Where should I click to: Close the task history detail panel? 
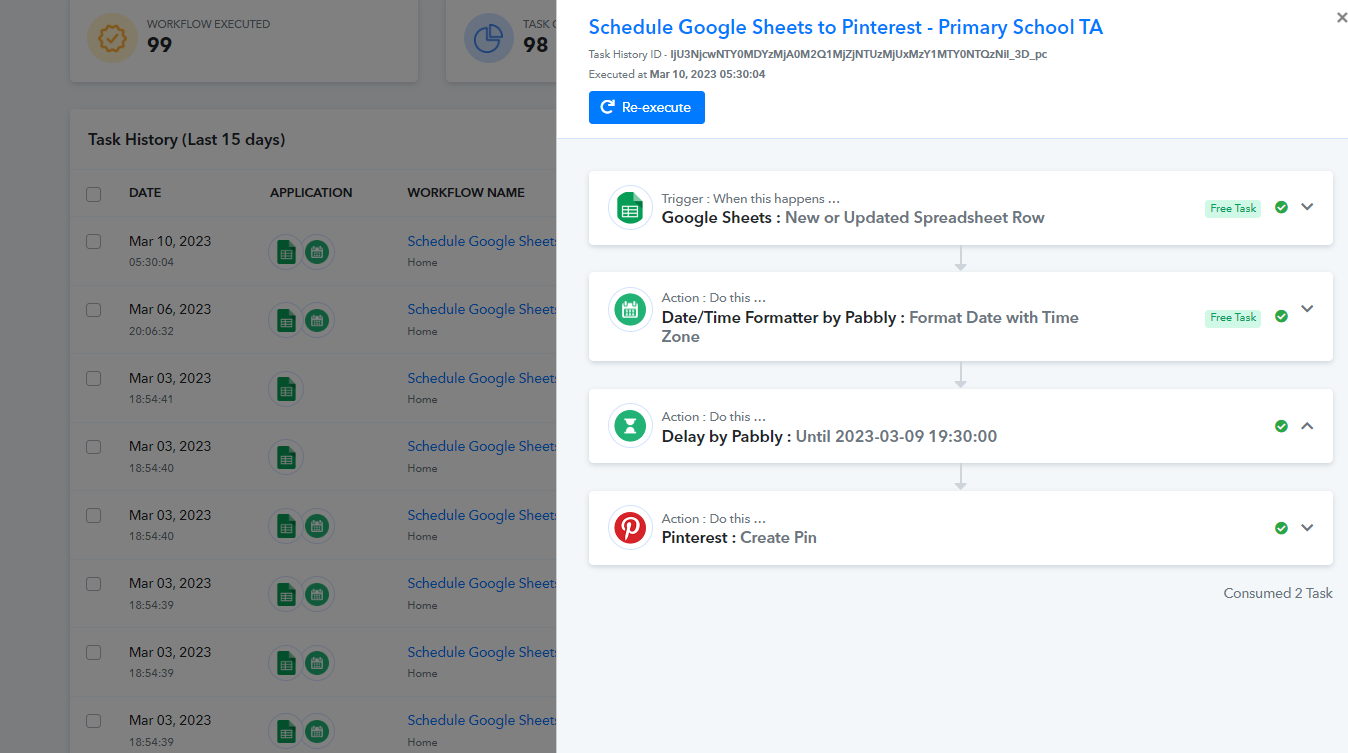[1341, 18]
